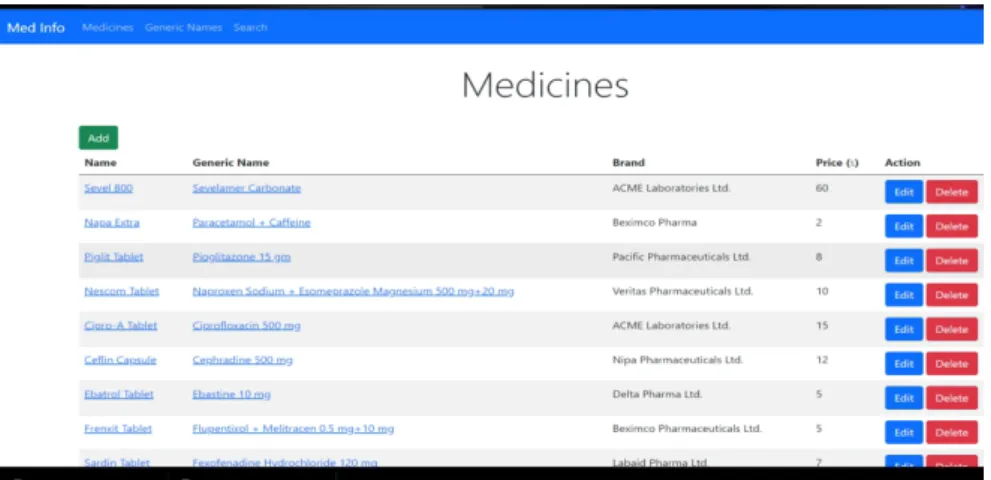The height and width of the screenshot is (480, 991).
Task: Open the Ceflin Capsule medicine link
Action: 120,360
